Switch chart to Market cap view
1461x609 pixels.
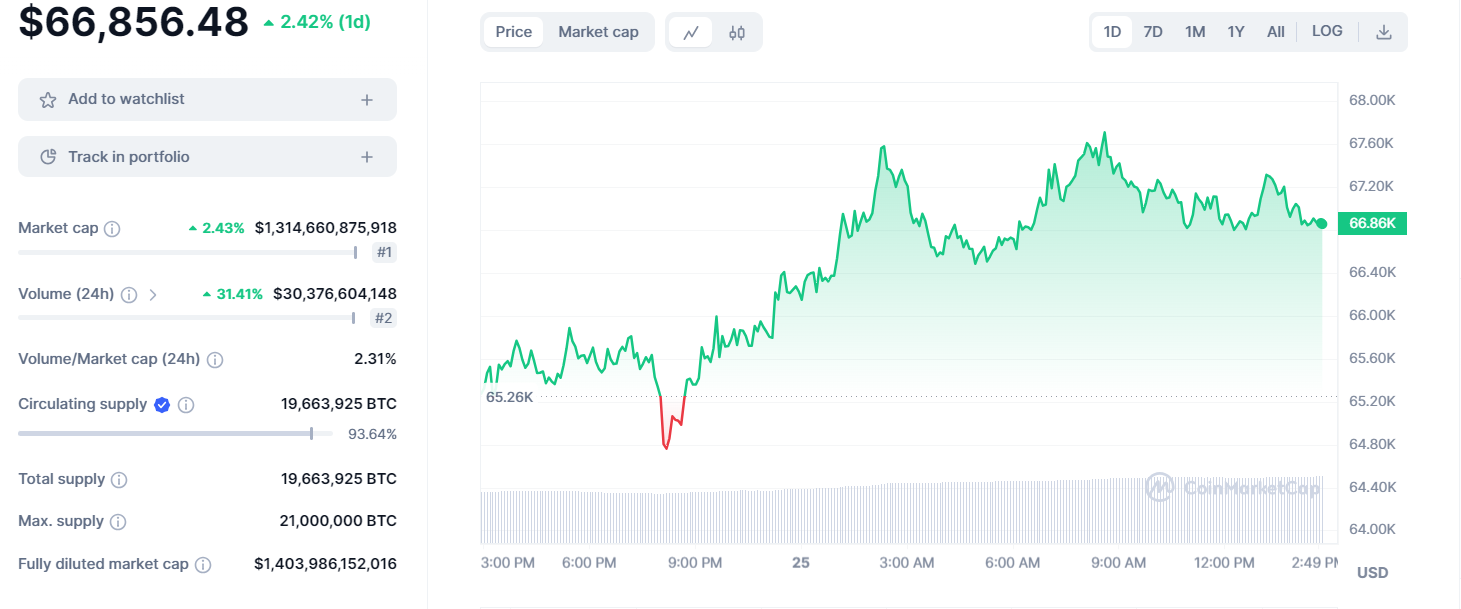point(598,32)
